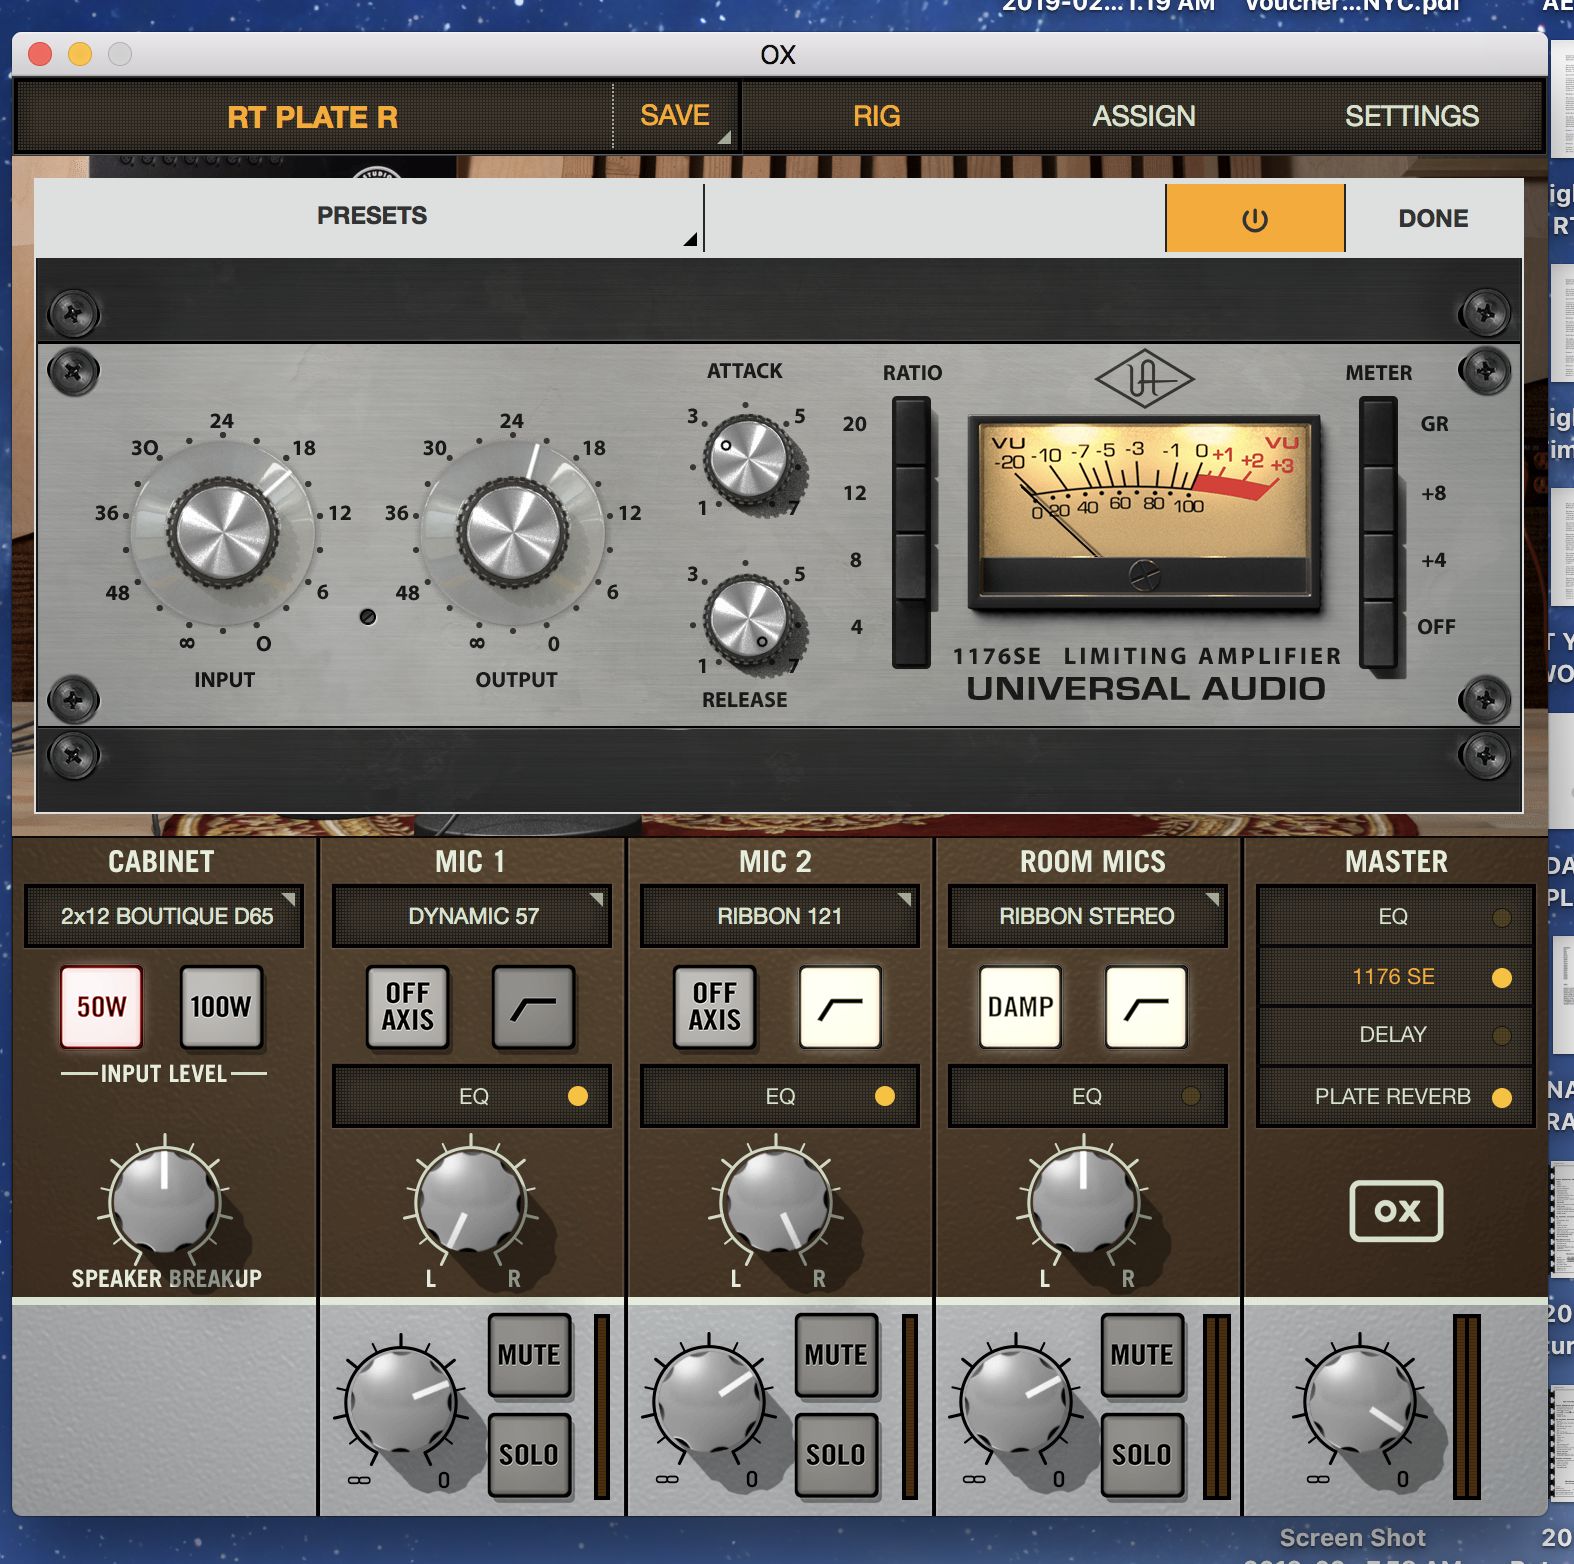Select ratio 8 button

[911, 566]
